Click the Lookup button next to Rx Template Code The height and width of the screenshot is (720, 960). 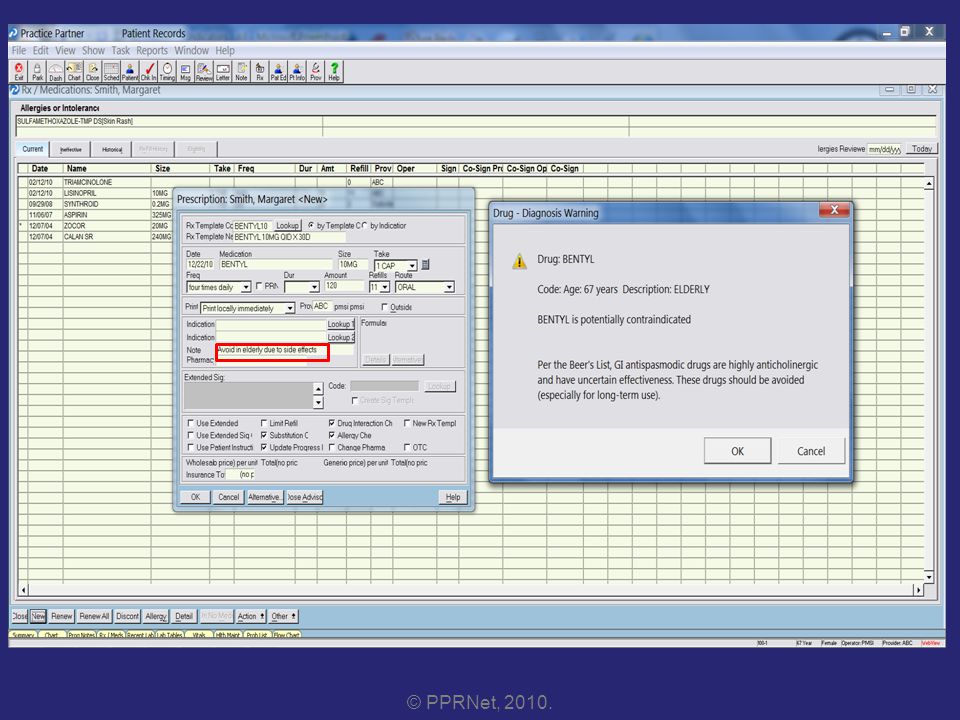point(287,225)
